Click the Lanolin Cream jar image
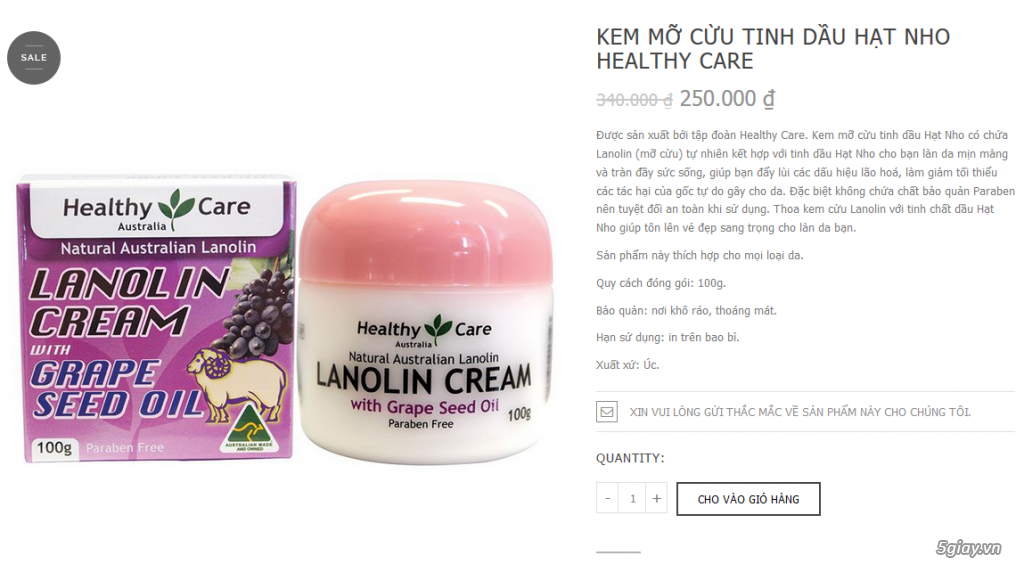The width and height of the screenshot is (1024, 564). point(425,322)
